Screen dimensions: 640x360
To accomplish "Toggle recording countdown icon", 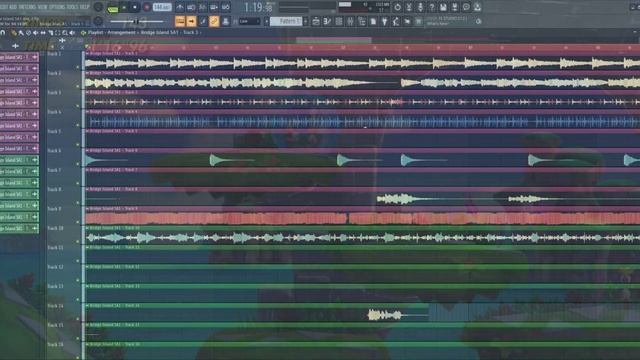I will pos(202,7).
